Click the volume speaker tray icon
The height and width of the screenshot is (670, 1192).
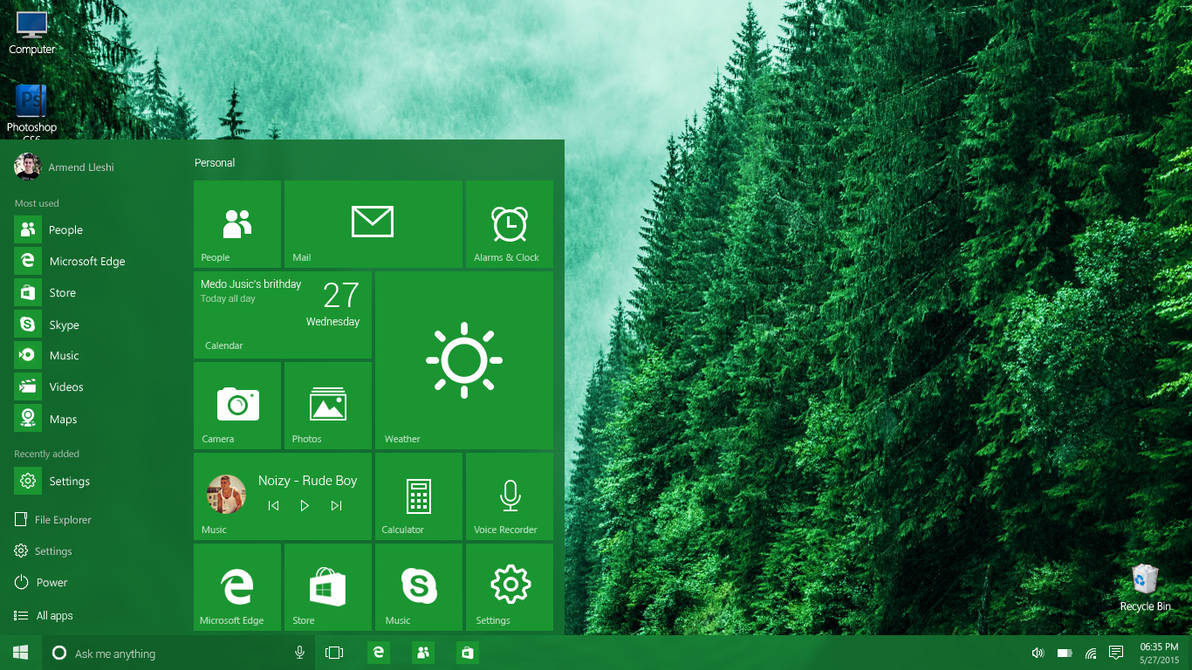(x=1038, y=653)
